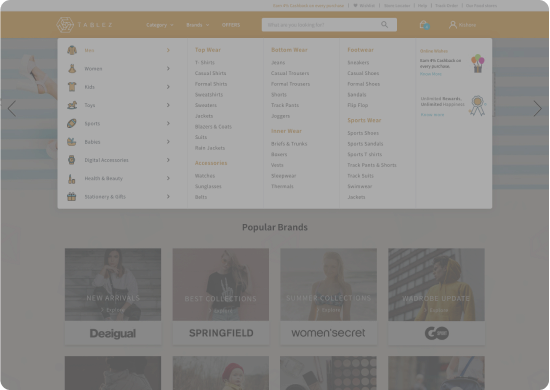
Task: Open the women'secret Summer Collections card
Action: 328,296
